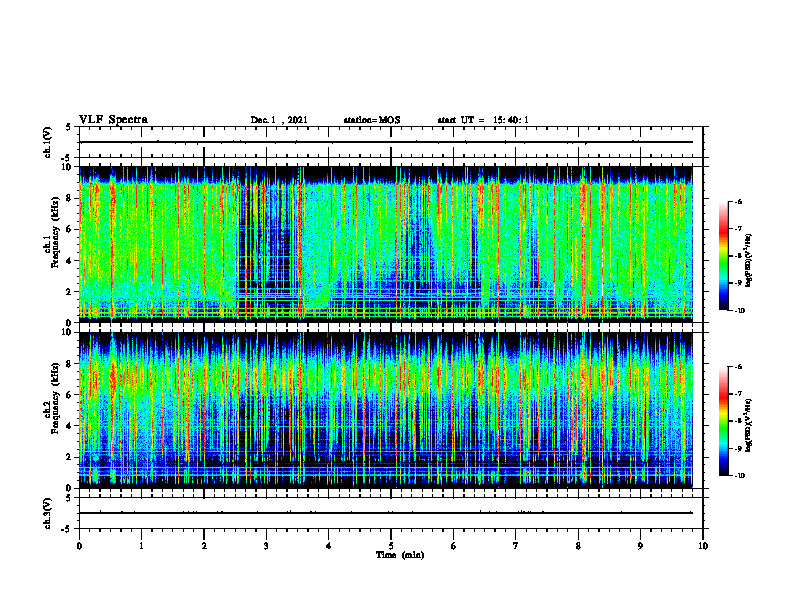Select the date text "Dec. 1 , 2021"
The width and height of the screenshot is (792, 612).
click(279, 120)
